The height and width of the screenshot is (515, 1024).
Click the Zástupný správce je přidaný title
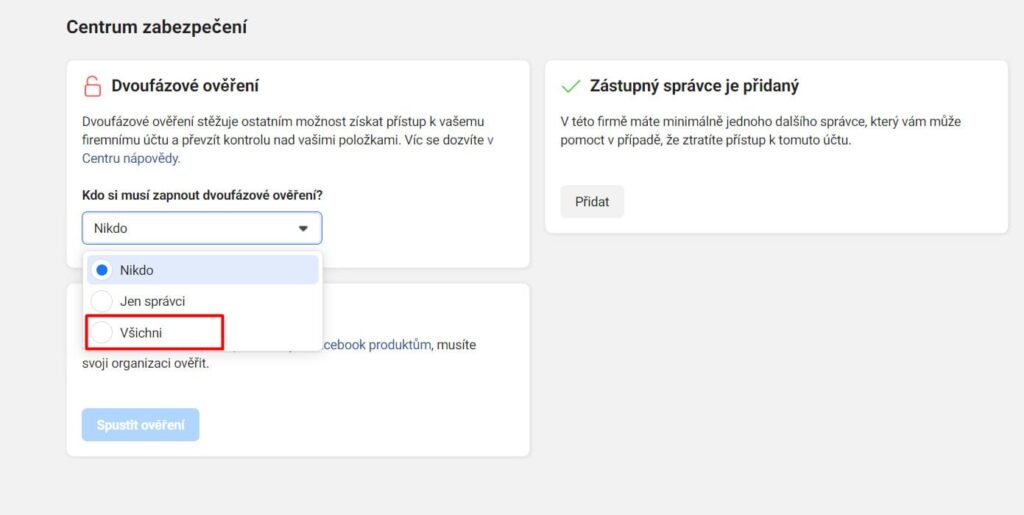[x=694, y=86]
